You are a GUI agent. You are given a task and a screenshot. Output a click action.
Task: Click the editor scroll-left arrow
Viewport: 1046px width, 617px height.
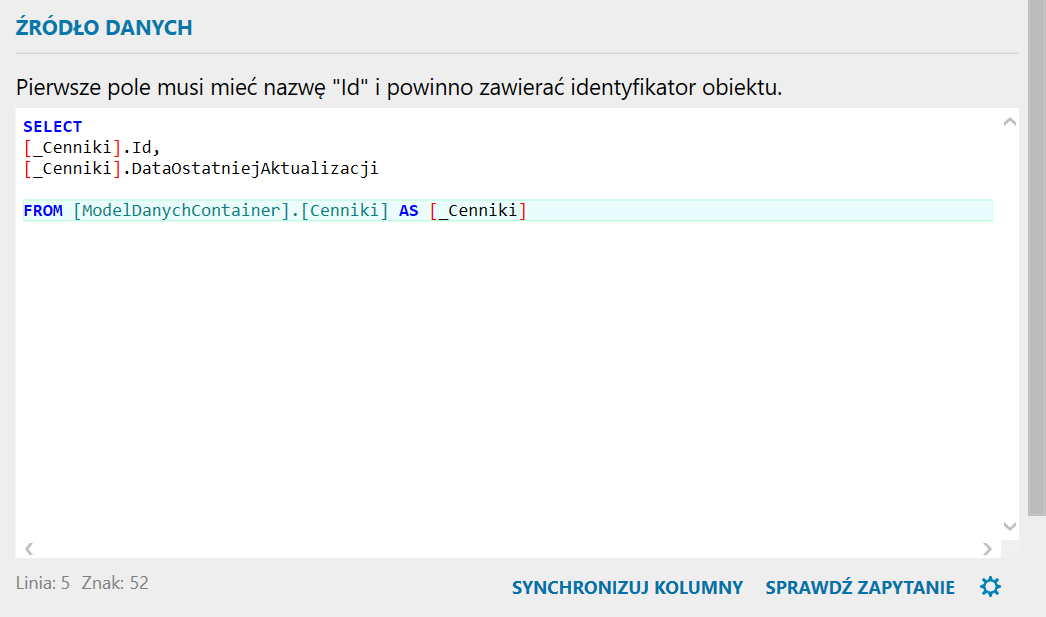pyautogui.click(x=29, y=548)
